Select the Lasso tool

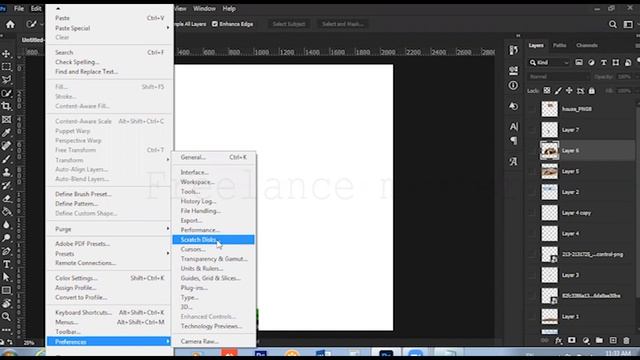click(7, 80)
